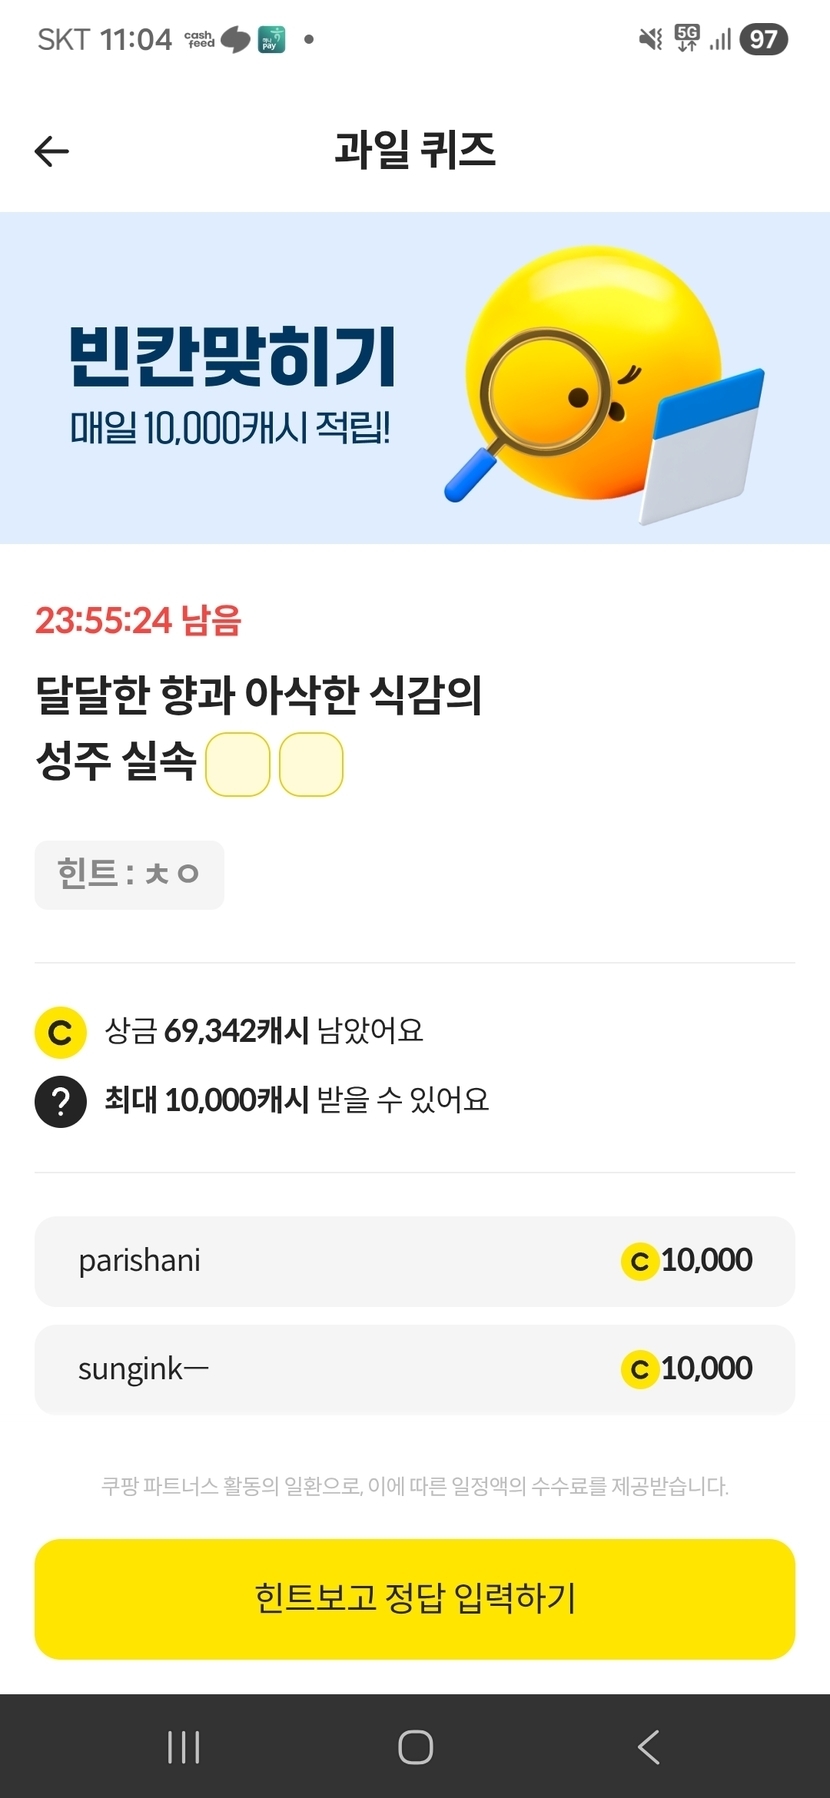Tap the green pay notification icon

coord(271,40)
